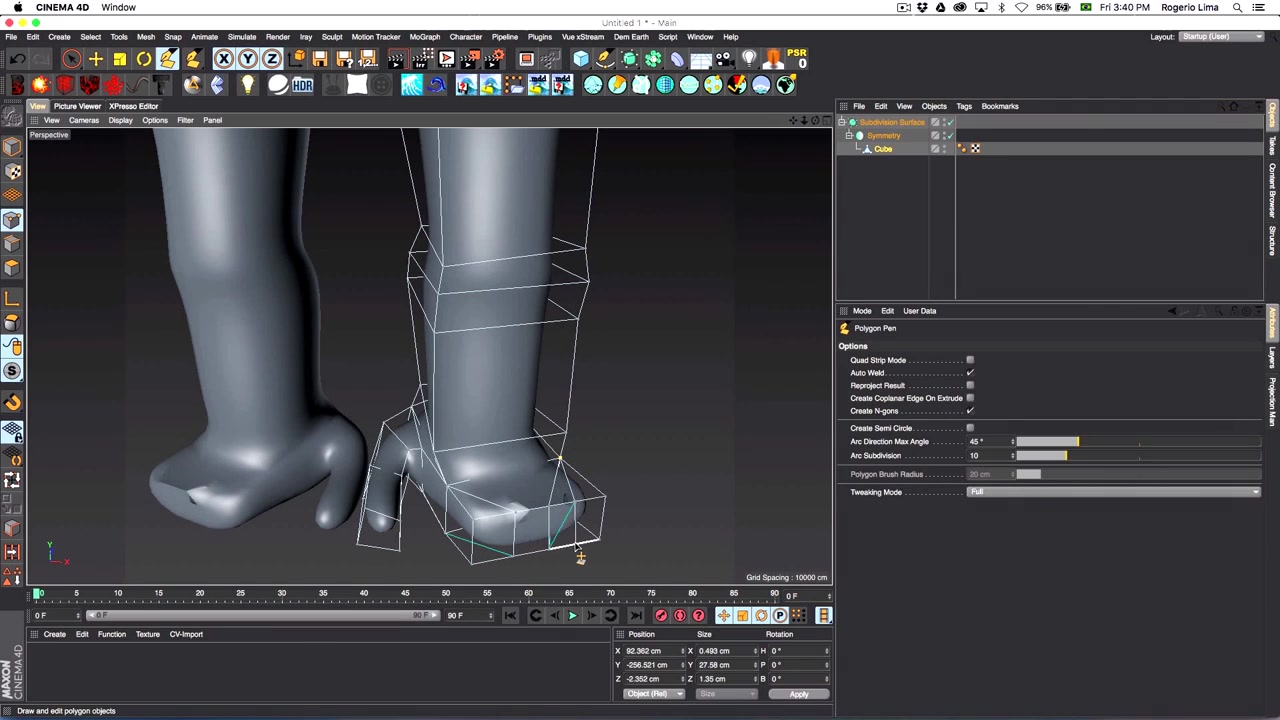Enable Quad Strip Mode
Image resolution: width=1280 pixels, height=720 pixels.
pyautogui.click(x=970, y=360)
